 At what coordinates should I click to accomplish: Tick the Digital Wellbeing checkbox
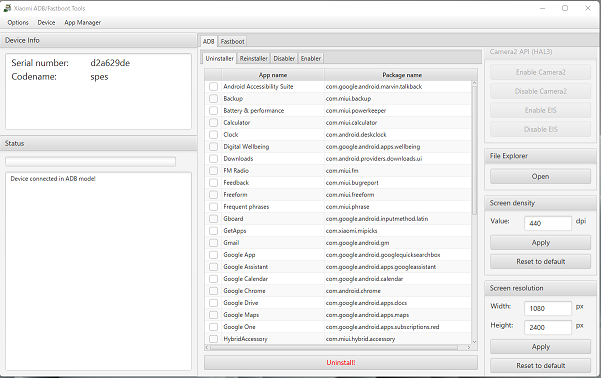click(x=213, y=147)
